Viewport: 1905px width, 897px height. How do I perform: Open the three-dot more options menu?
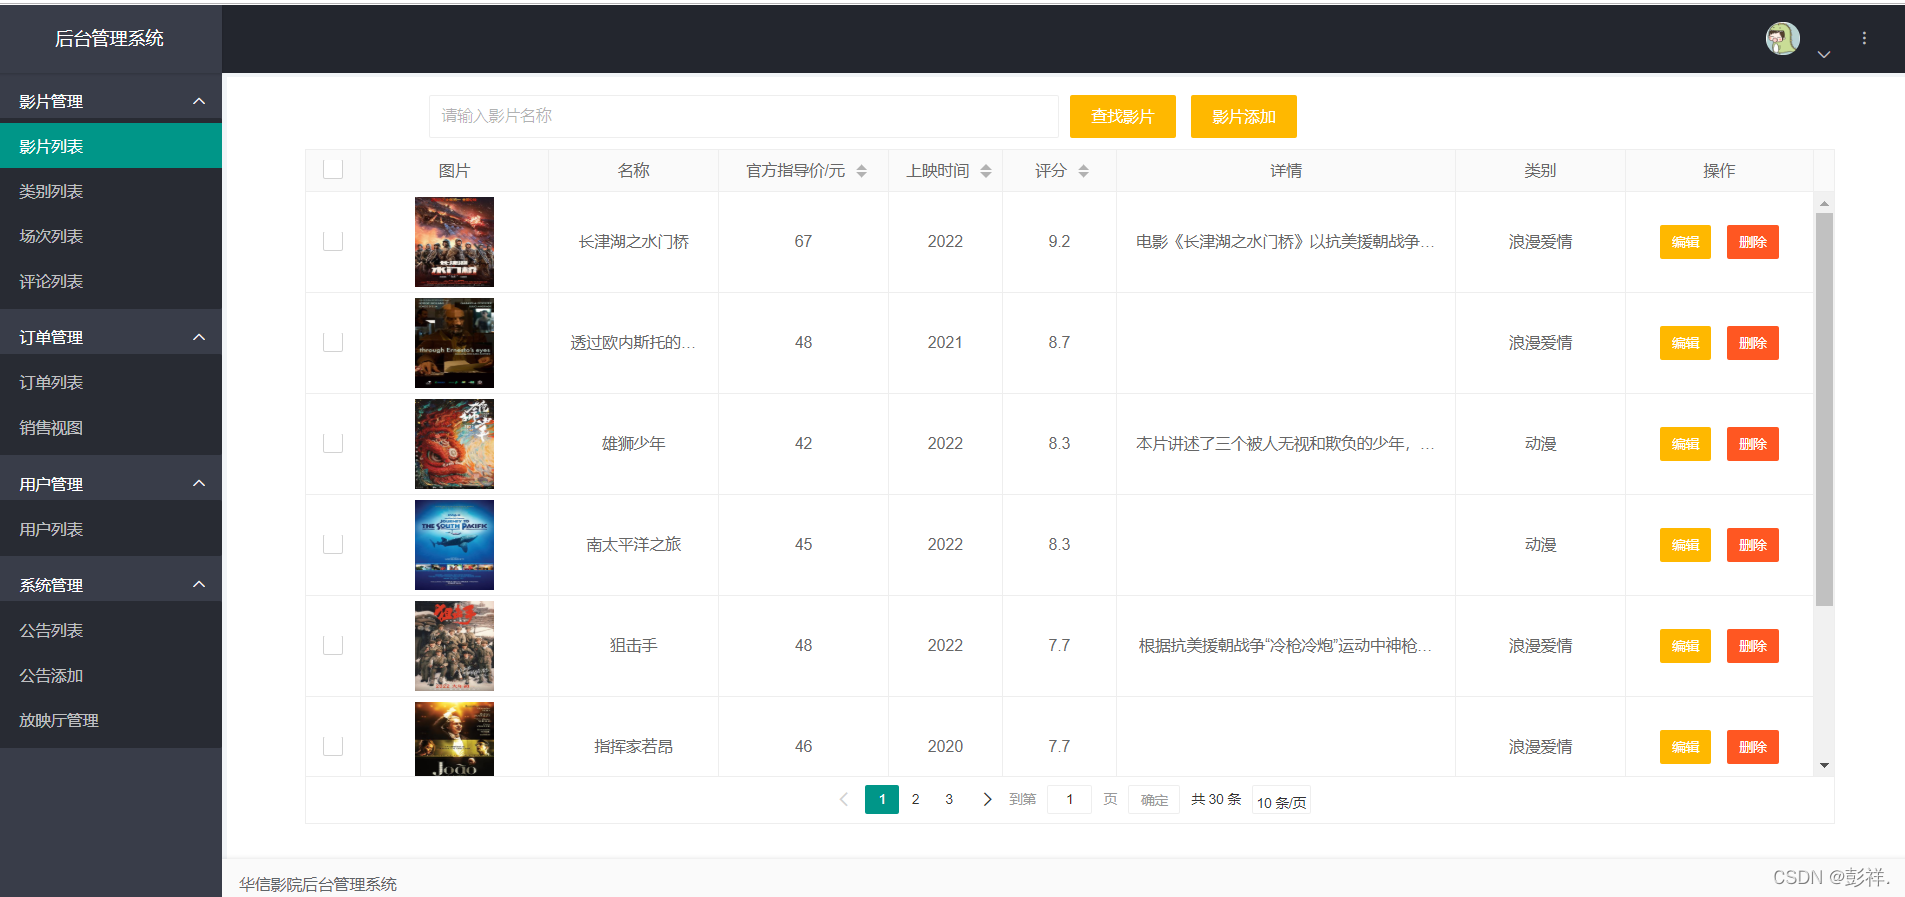click(1864, 38)
